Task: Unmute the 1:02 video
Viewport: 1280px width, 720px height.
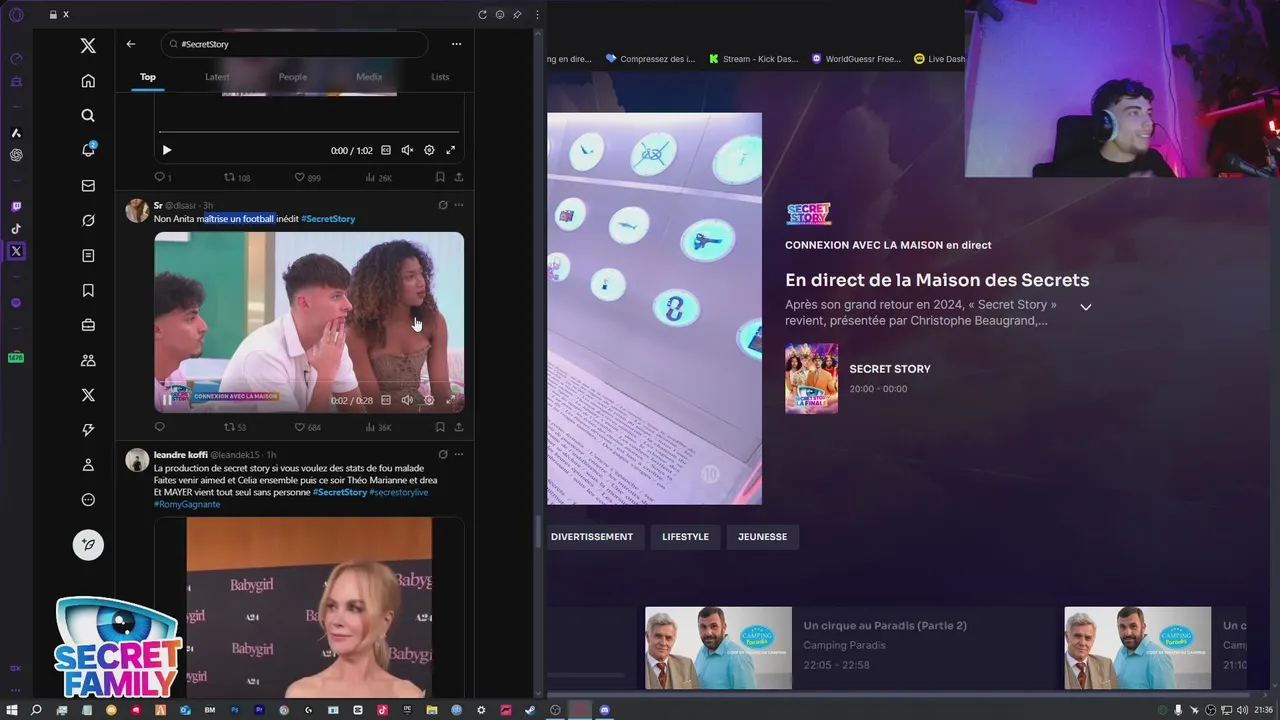Action: (x=407, y=150)
